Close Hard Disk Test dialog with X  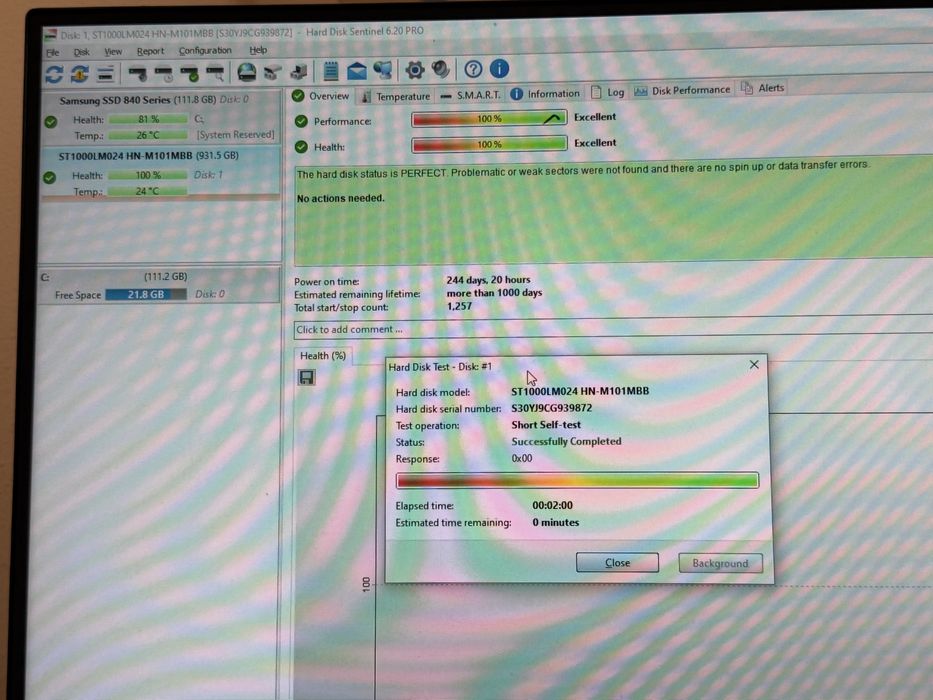[754, 364]
